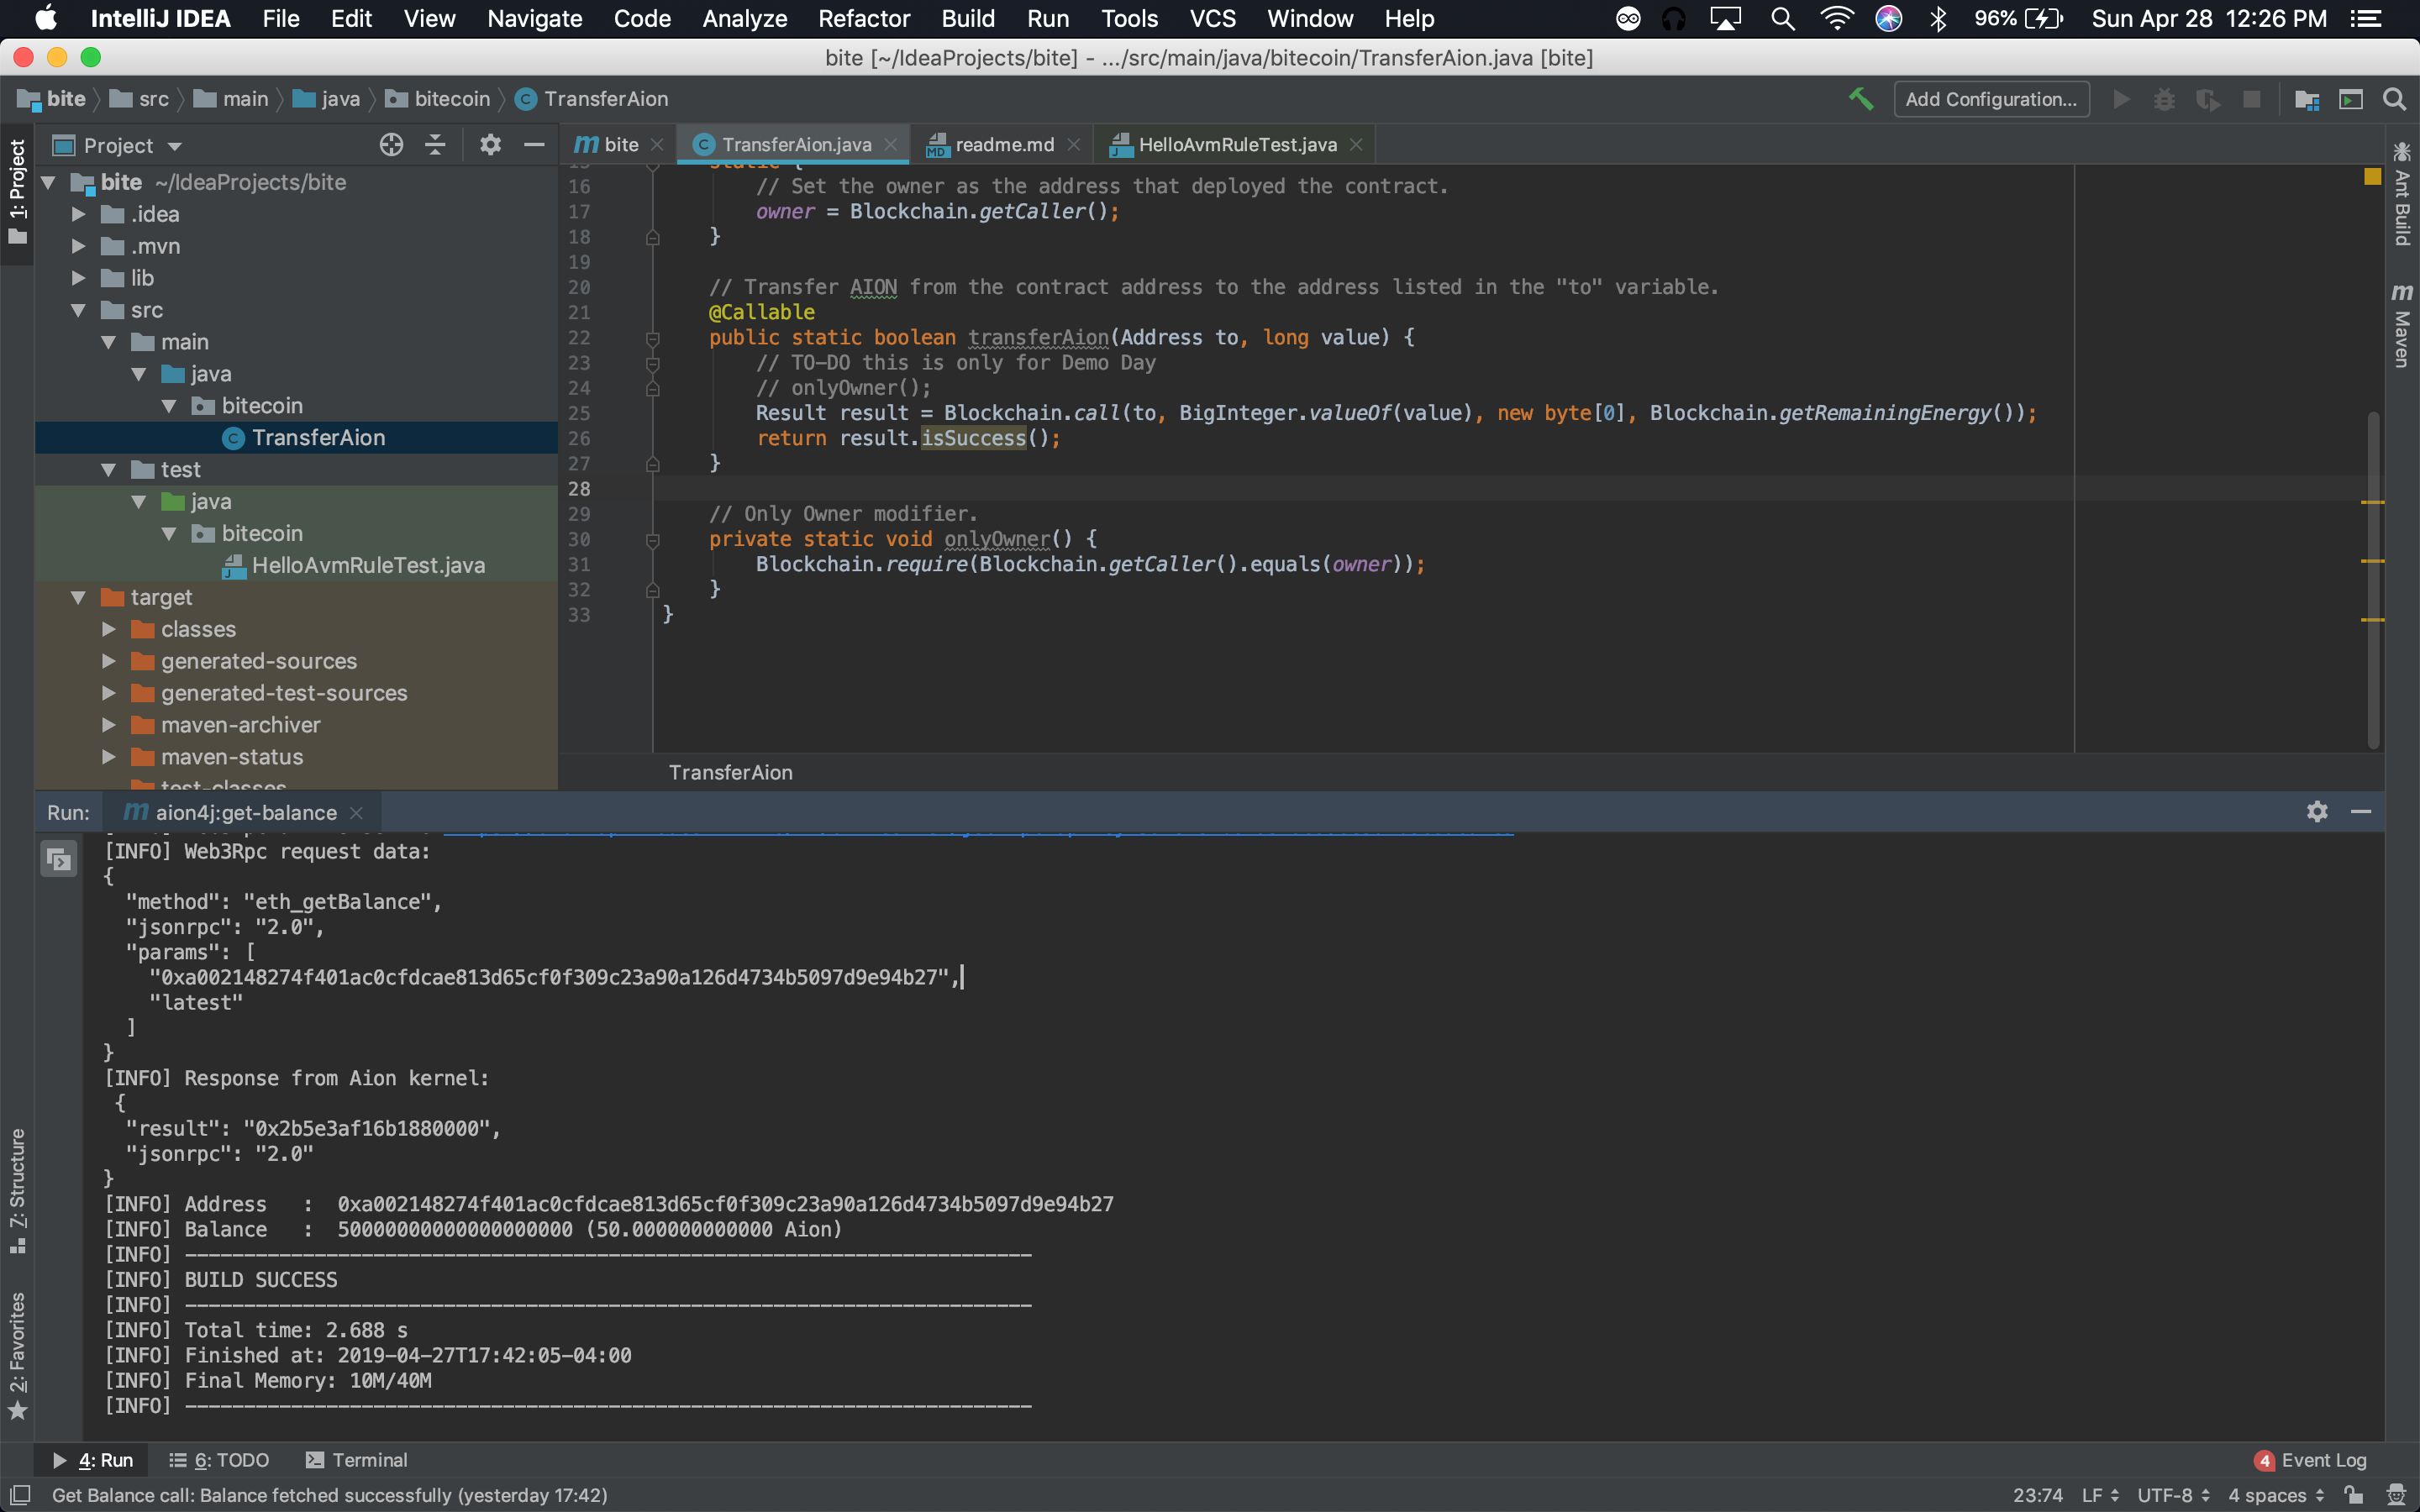Click Add Configuration button
Viewport: 2420px width, 1512px height.
[1990, 99]
